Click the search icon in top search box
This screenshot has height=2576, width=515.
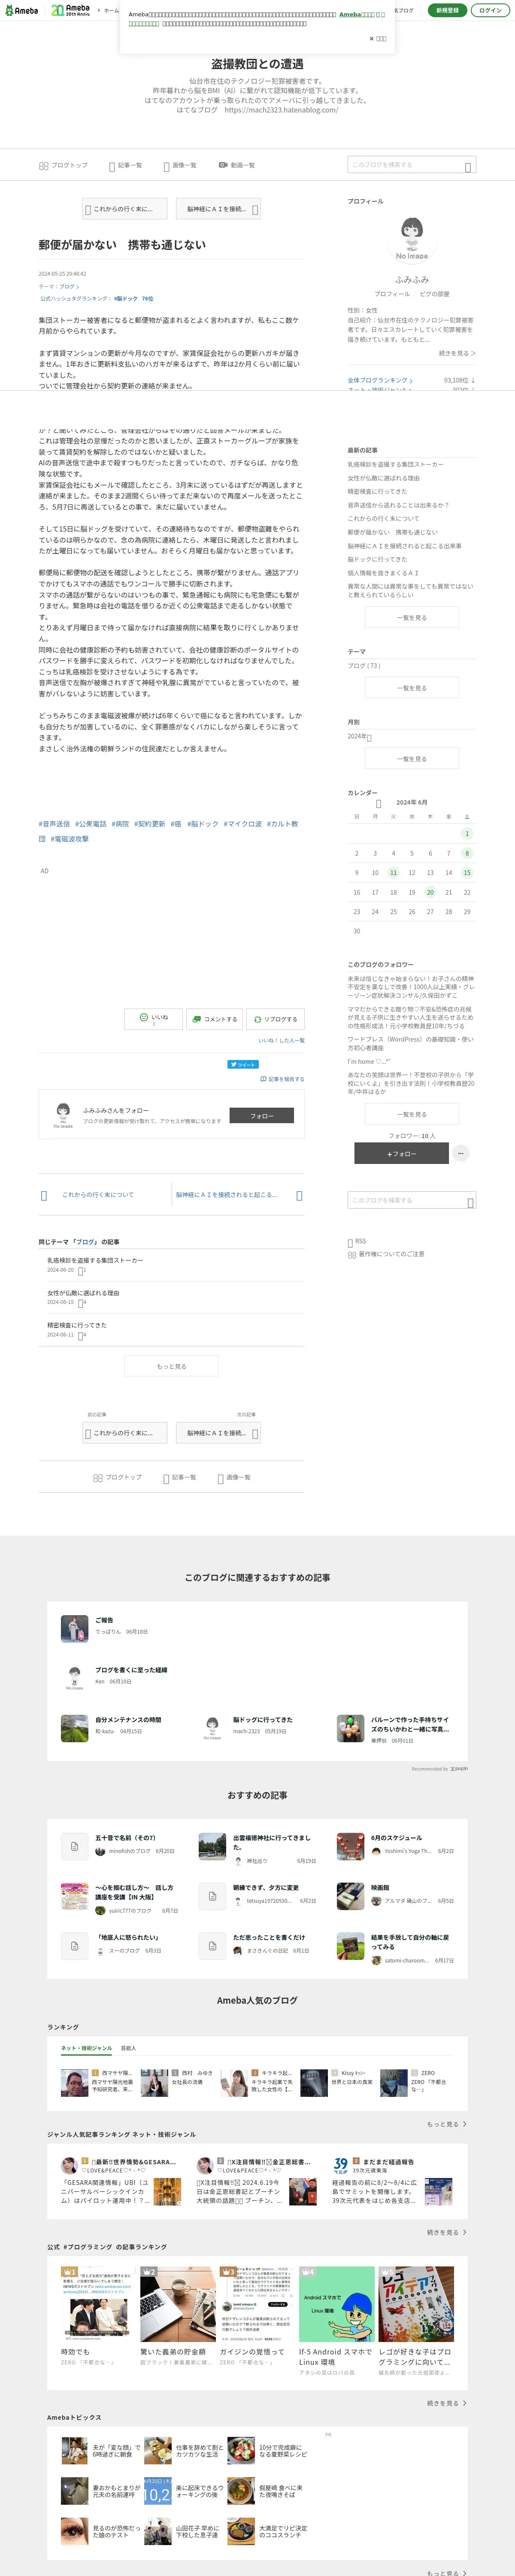click(x=468, y=166)
